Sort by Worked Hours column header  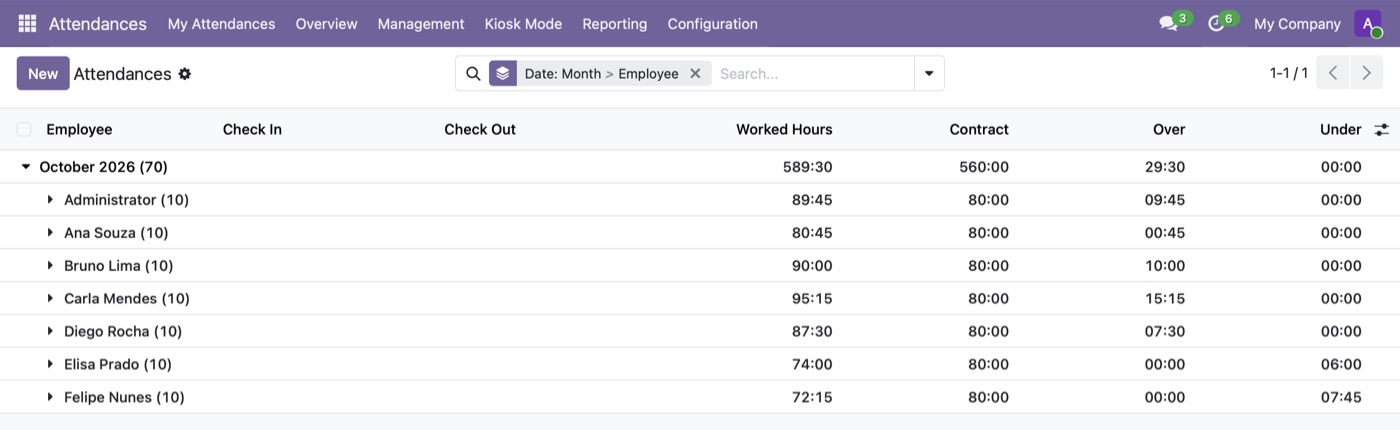click(784, 129)
